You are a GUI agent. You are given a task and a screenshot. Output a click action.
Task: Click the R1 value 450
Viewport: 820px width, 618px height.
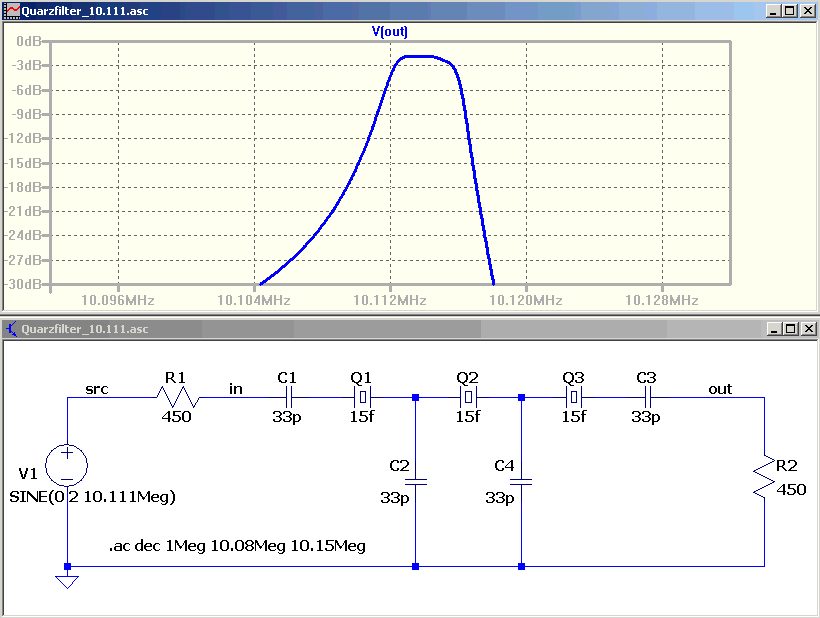(x=176, y=417)
